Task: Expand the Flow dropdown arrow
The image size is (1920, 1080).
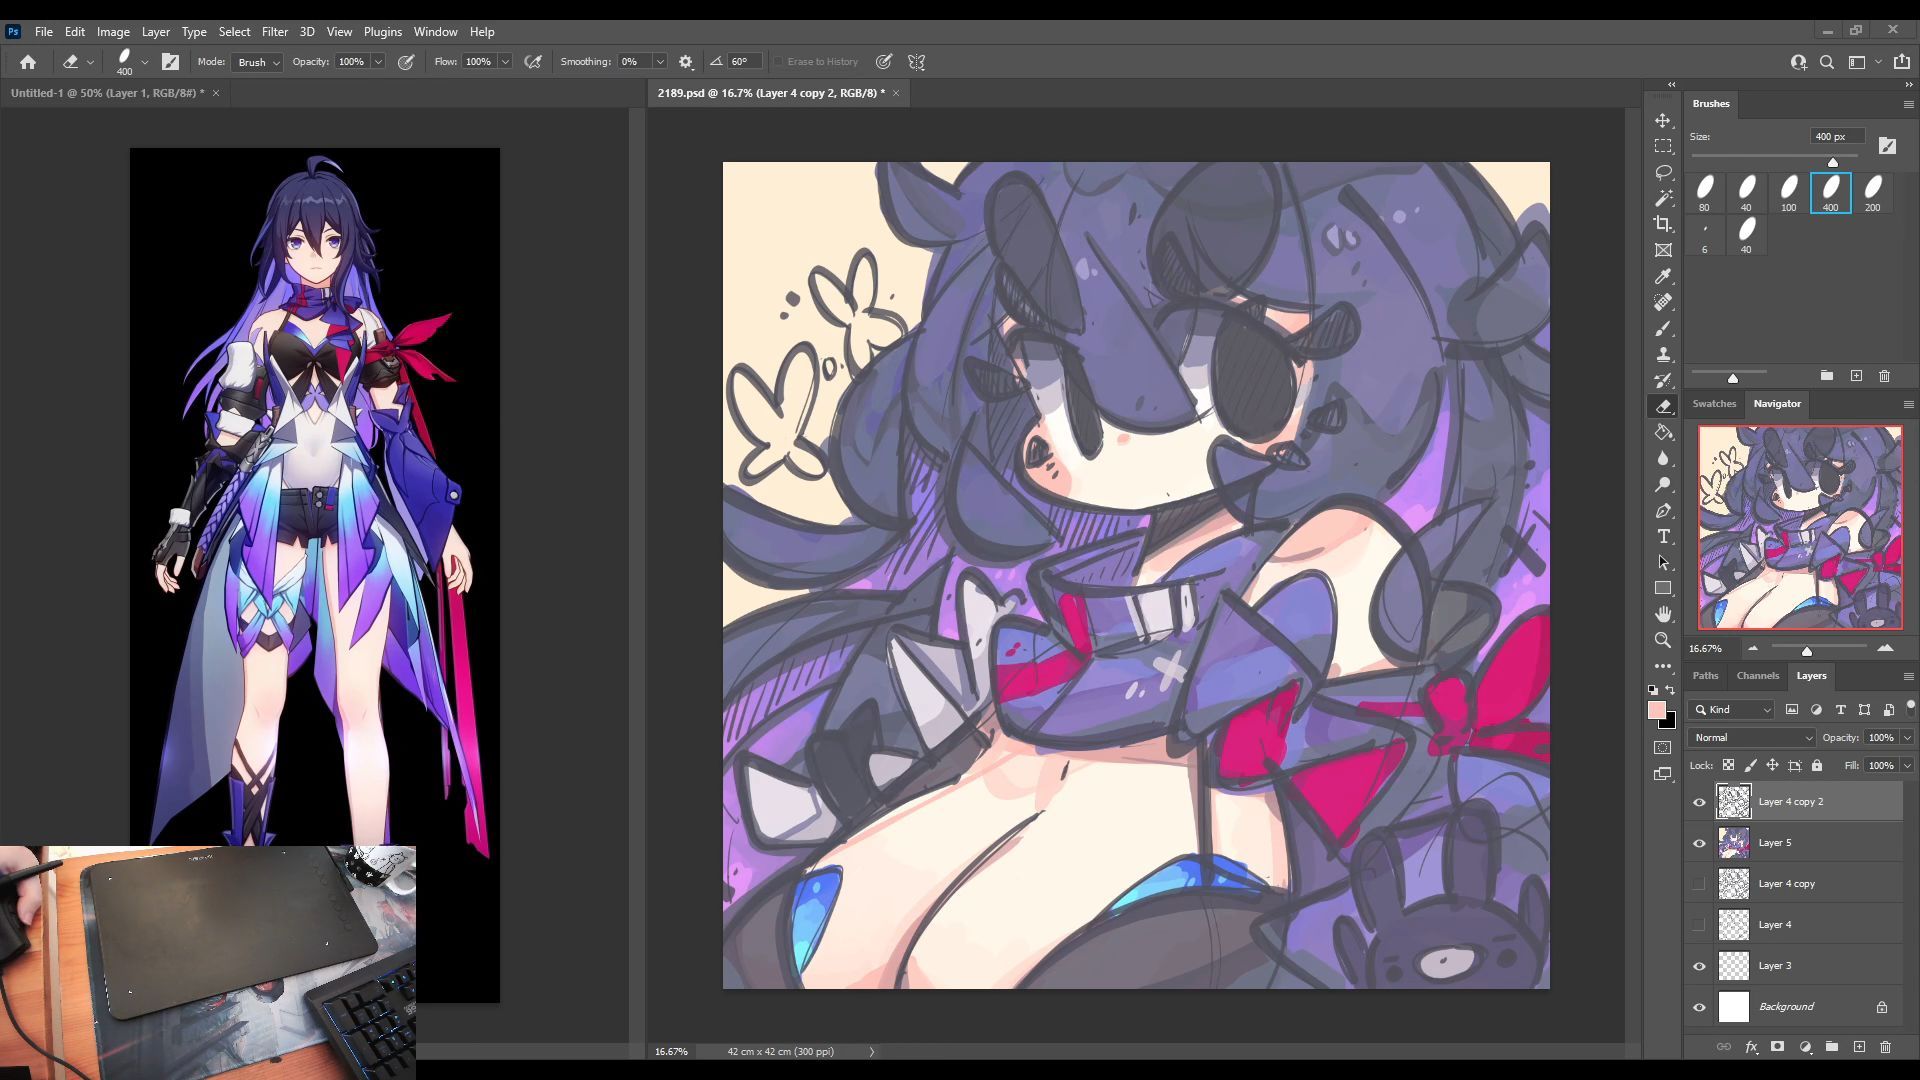Action: 505,62
